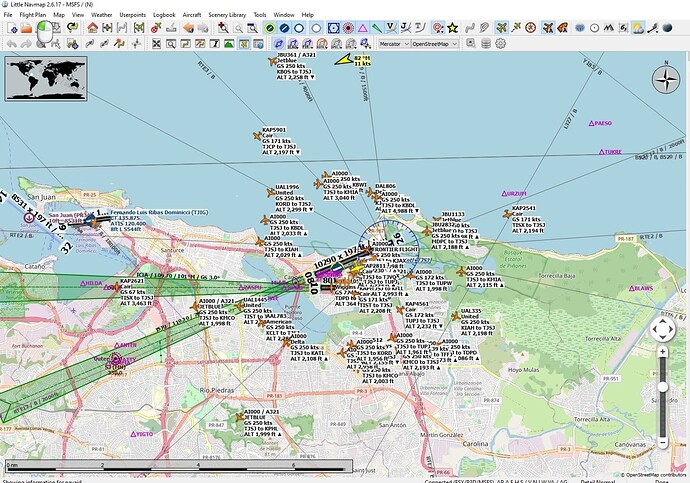Open the Scenery Library menu

coord(227,15)
